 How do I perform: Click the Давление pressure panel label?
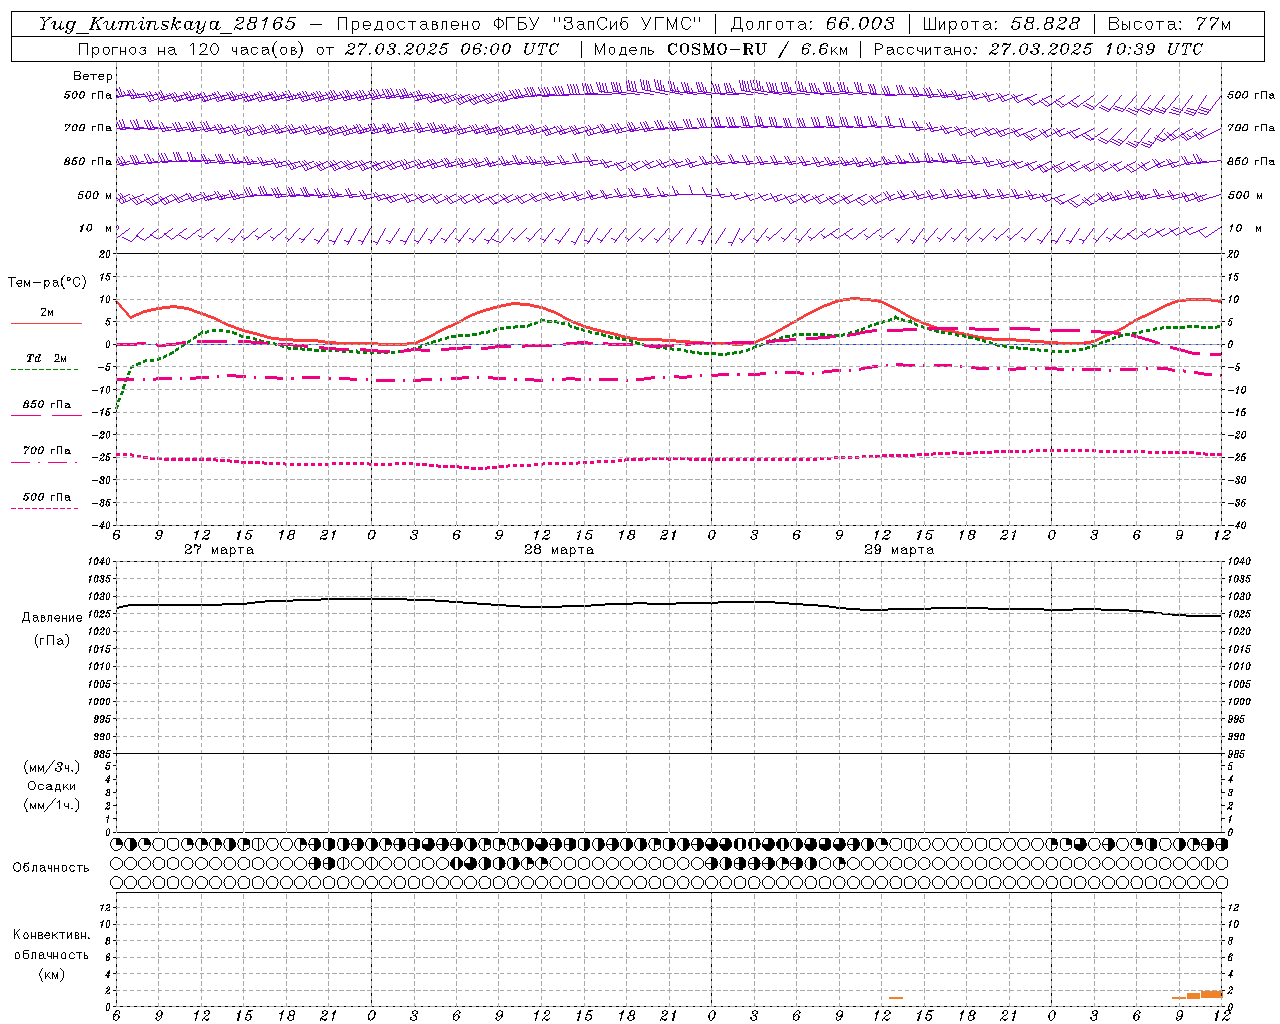[52, 618]
